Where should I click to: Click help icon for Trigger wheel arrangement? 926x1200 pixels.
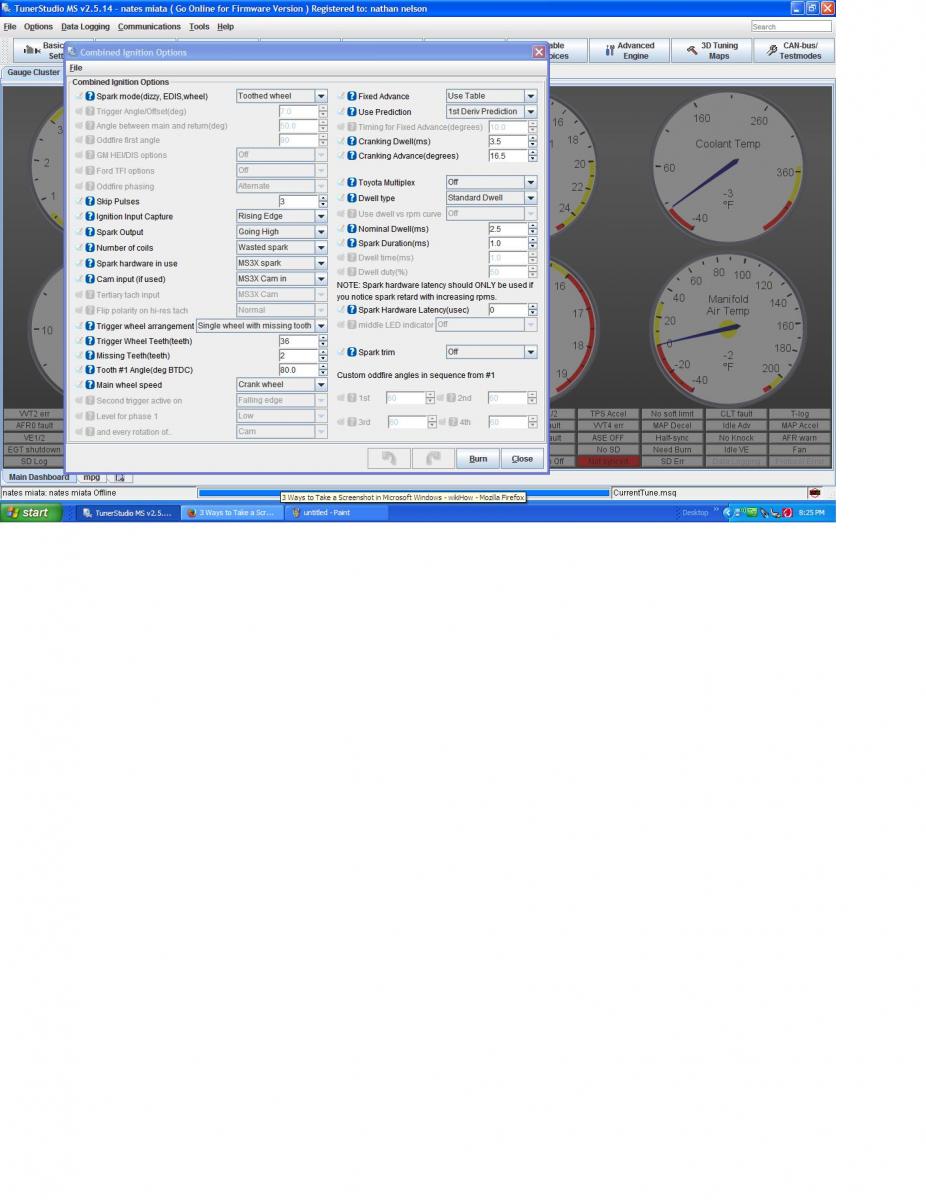(x=90, y=326)
